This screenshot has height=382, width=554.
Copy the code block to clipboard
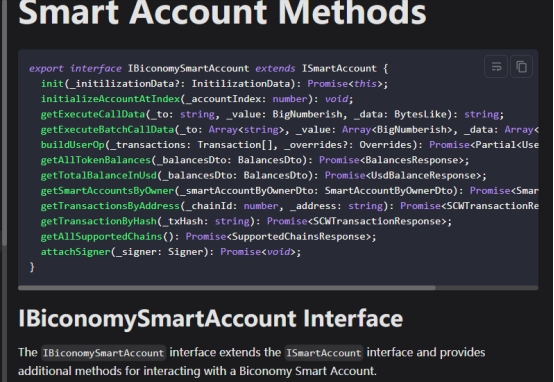tap(521, 66)
